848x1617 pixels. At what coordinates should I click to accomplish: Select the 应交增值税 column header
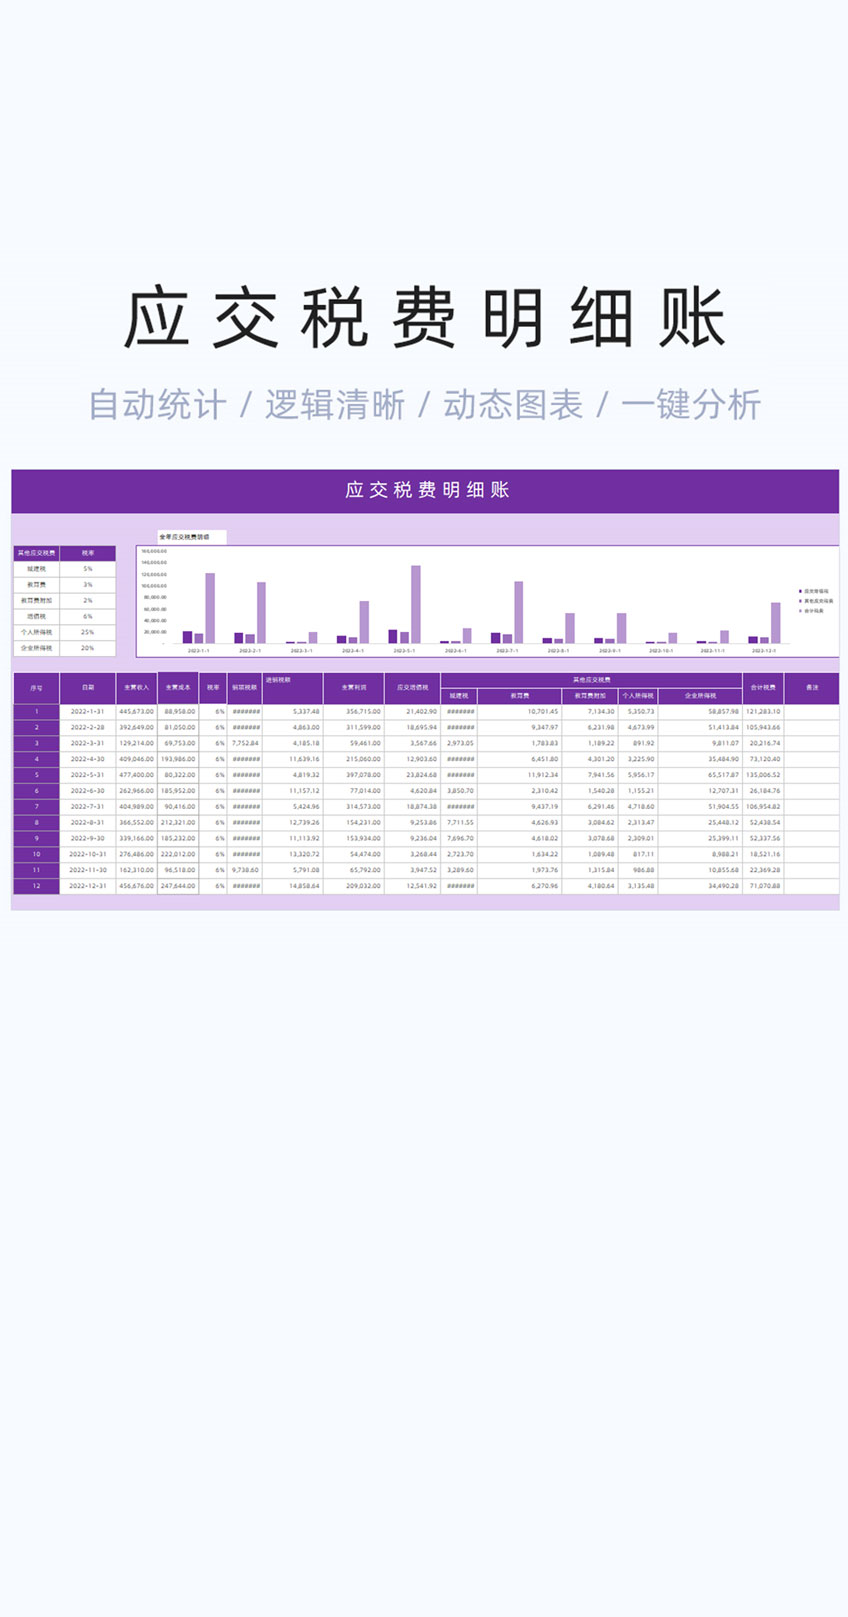click(x=413, y=688)
